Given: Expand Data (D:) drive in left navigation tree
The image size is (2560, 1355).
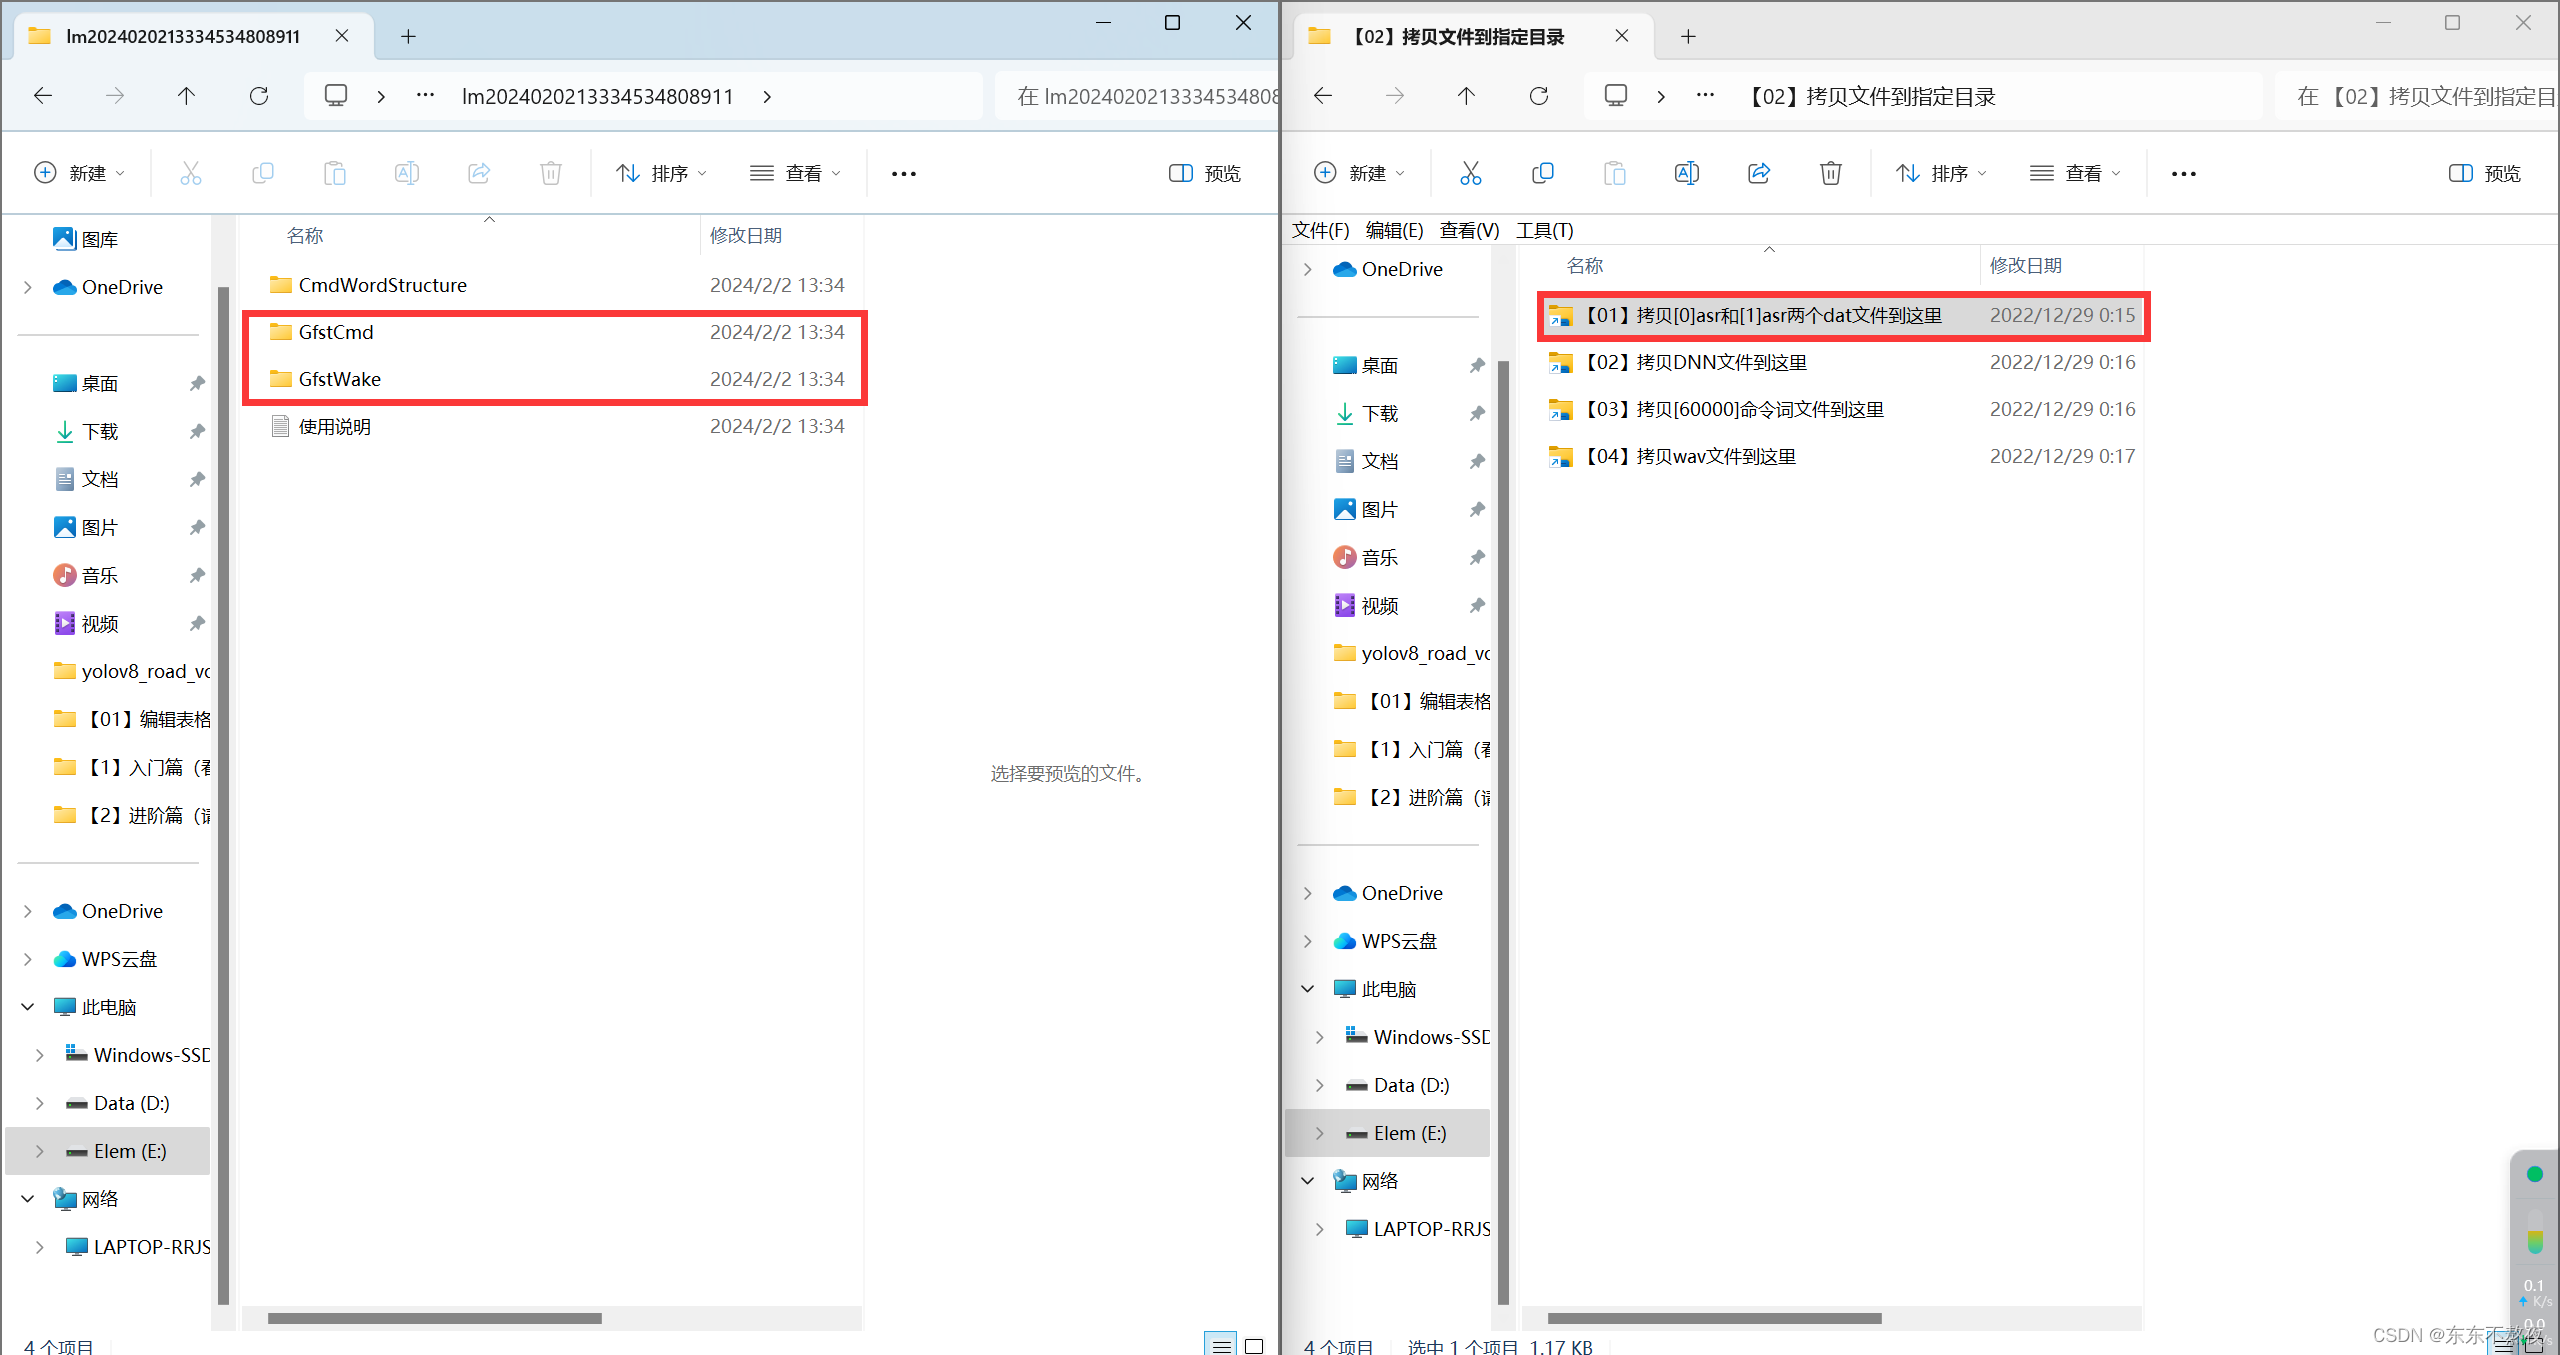Looking at the screenshot, I should [39, 1103].
